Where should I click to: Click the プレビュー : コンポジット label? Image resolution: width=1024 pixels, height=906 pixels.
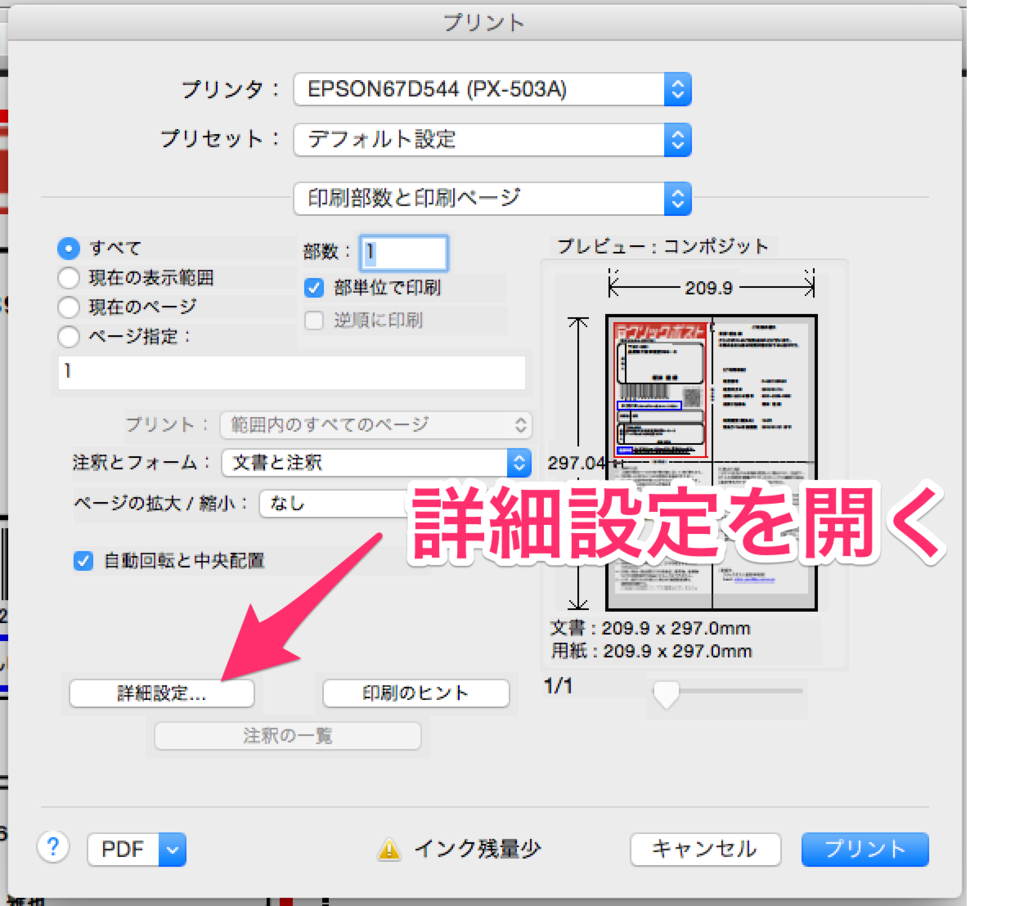pos(663,246)
